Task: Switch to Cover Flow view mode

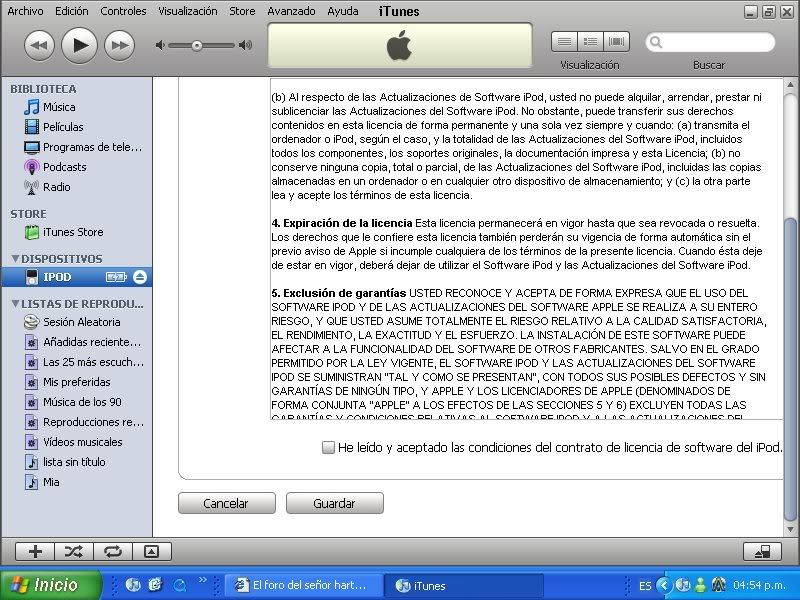Action: click(616, 41)
